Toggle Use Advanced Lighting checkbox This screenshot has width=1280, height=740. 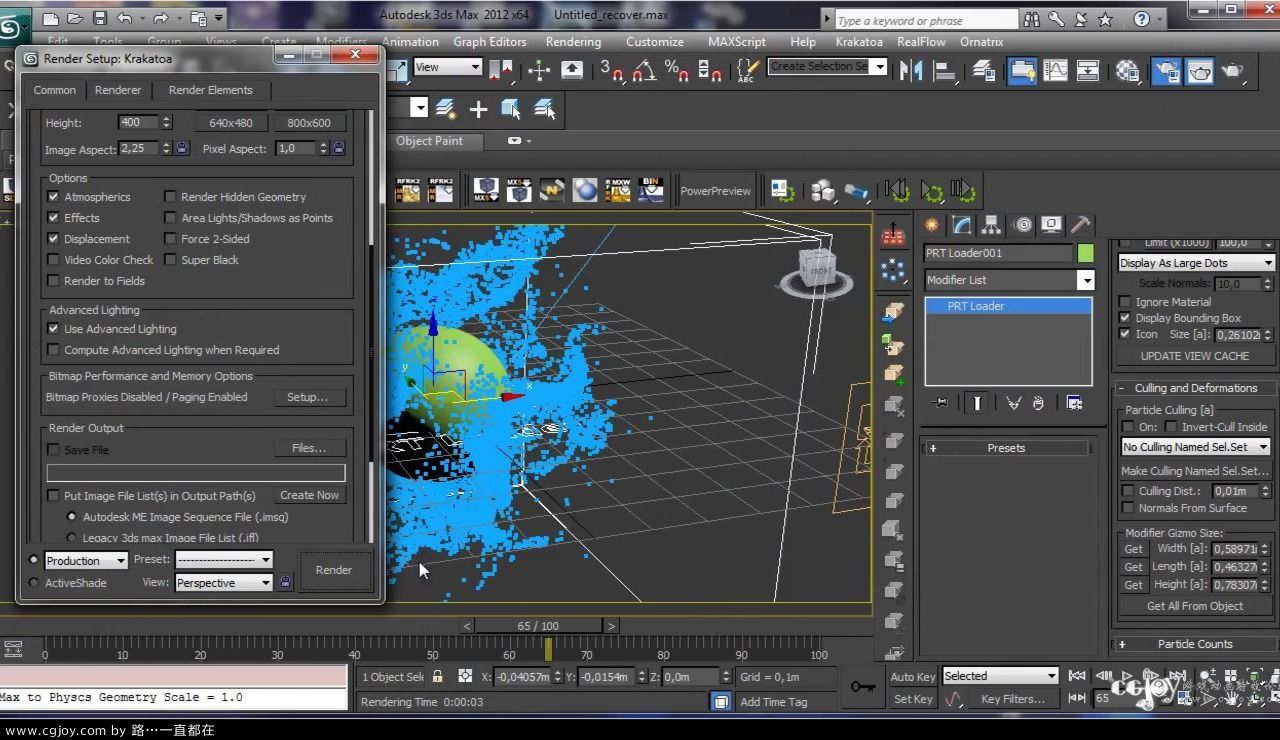[54, 329]
